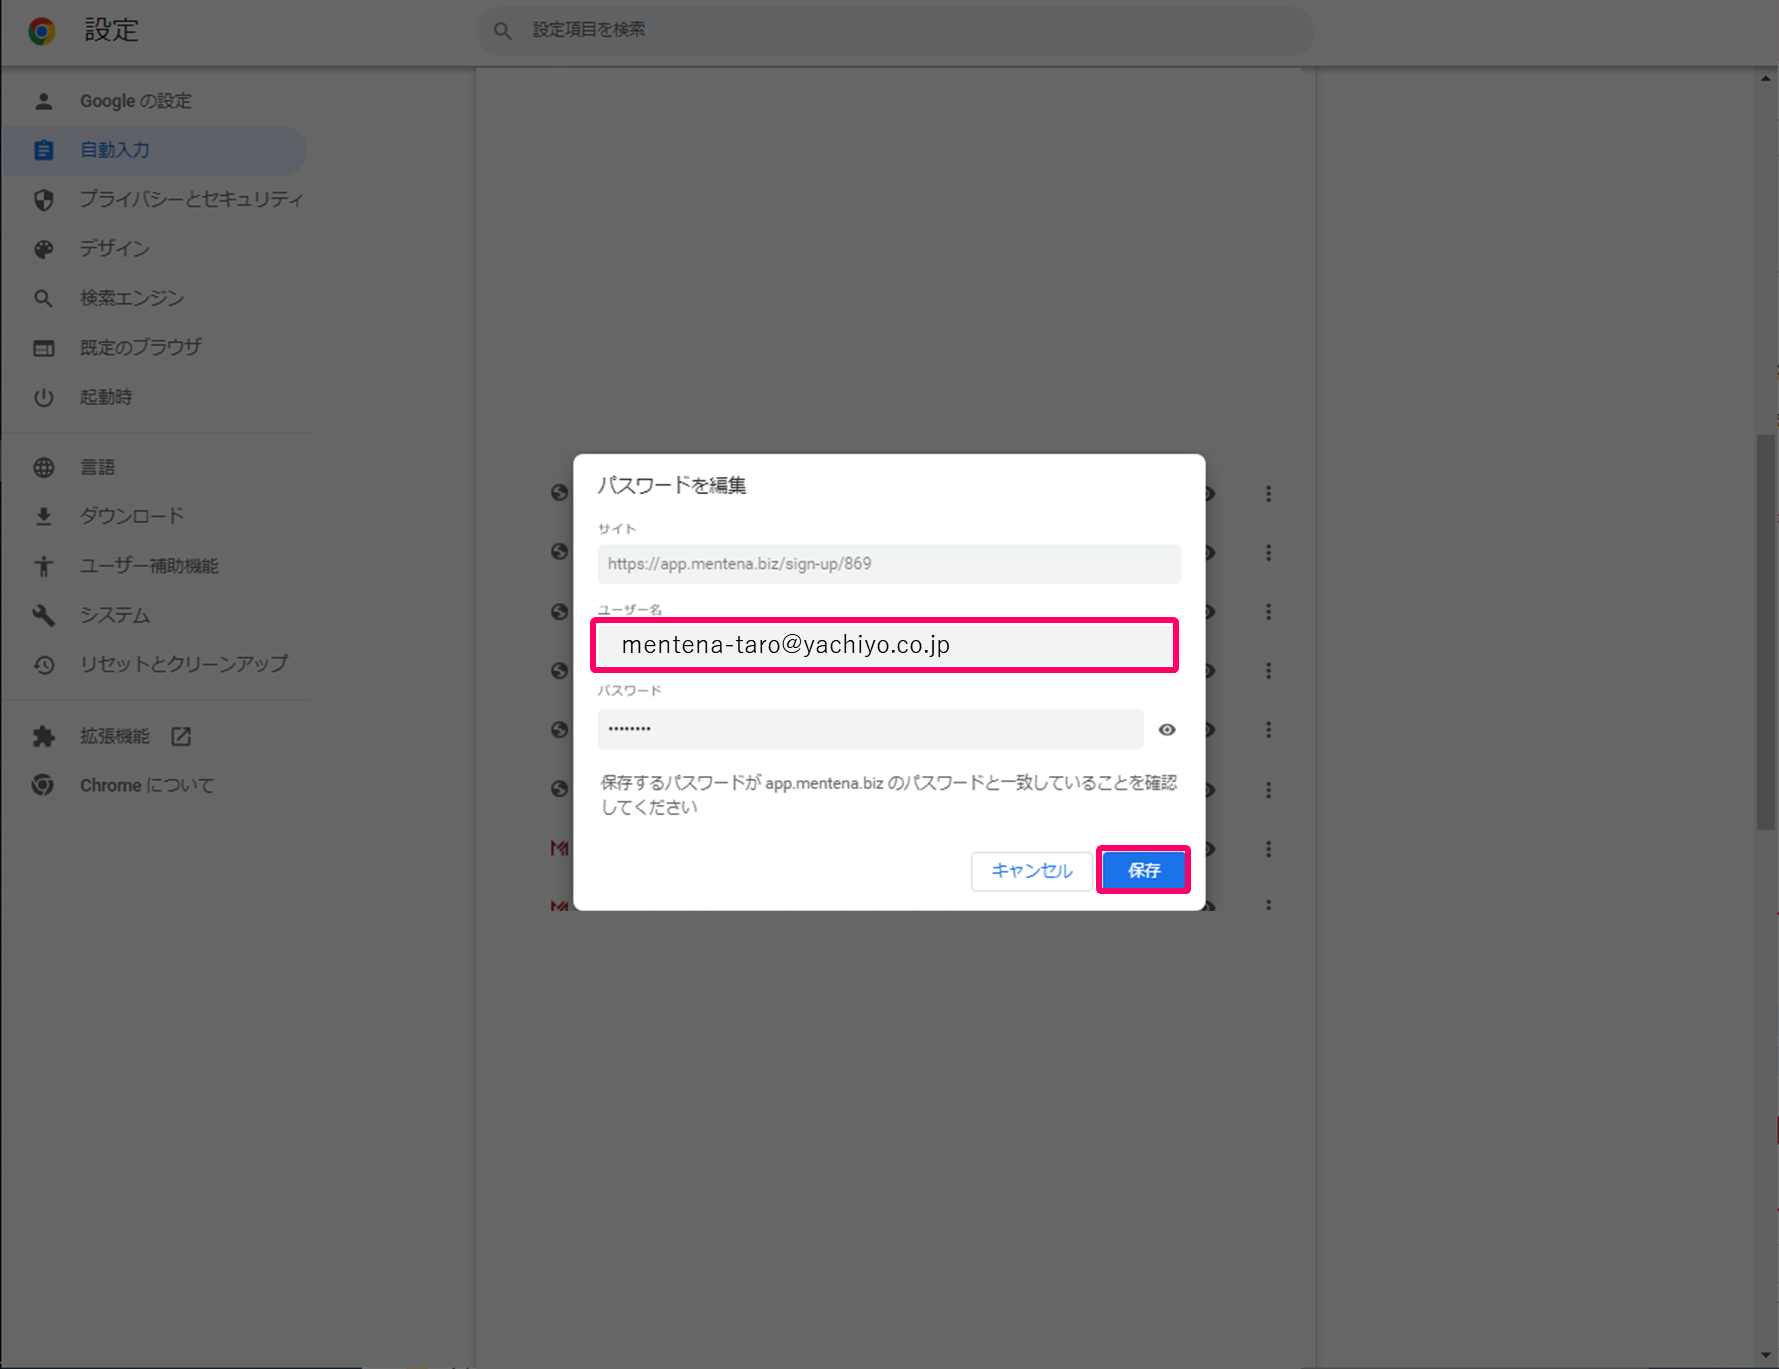
Task: Click the デザイン palette icon
Action: 44,249
